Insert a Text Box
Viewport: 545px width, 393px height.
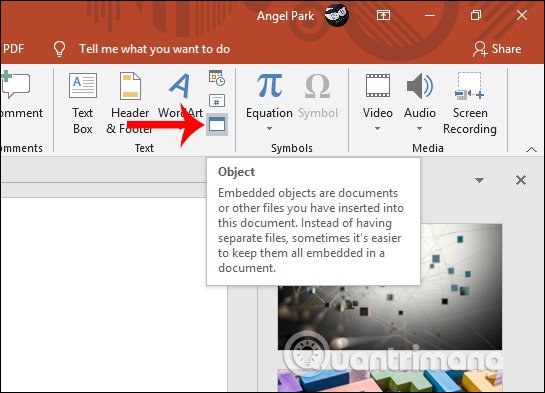point(83,103)
